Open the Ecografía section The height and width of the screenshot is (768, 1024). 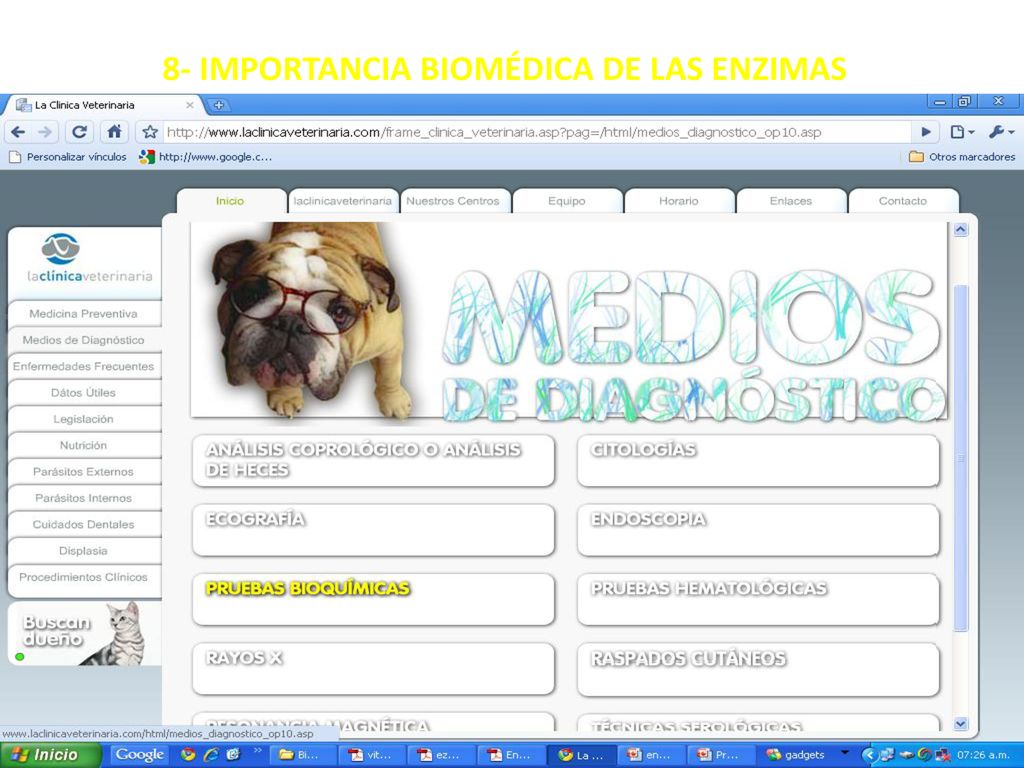point(374,530)
